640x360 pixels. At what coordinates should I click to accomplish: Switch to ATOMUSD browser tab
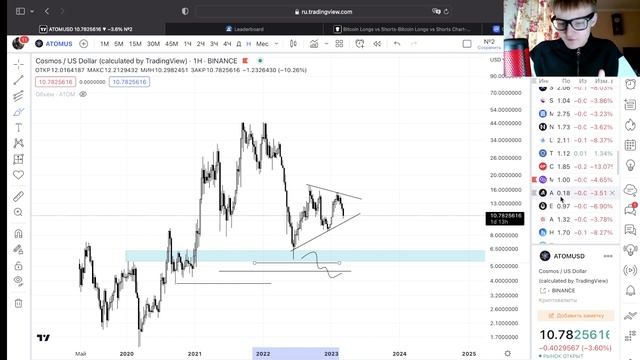click(x=86, y=29)
